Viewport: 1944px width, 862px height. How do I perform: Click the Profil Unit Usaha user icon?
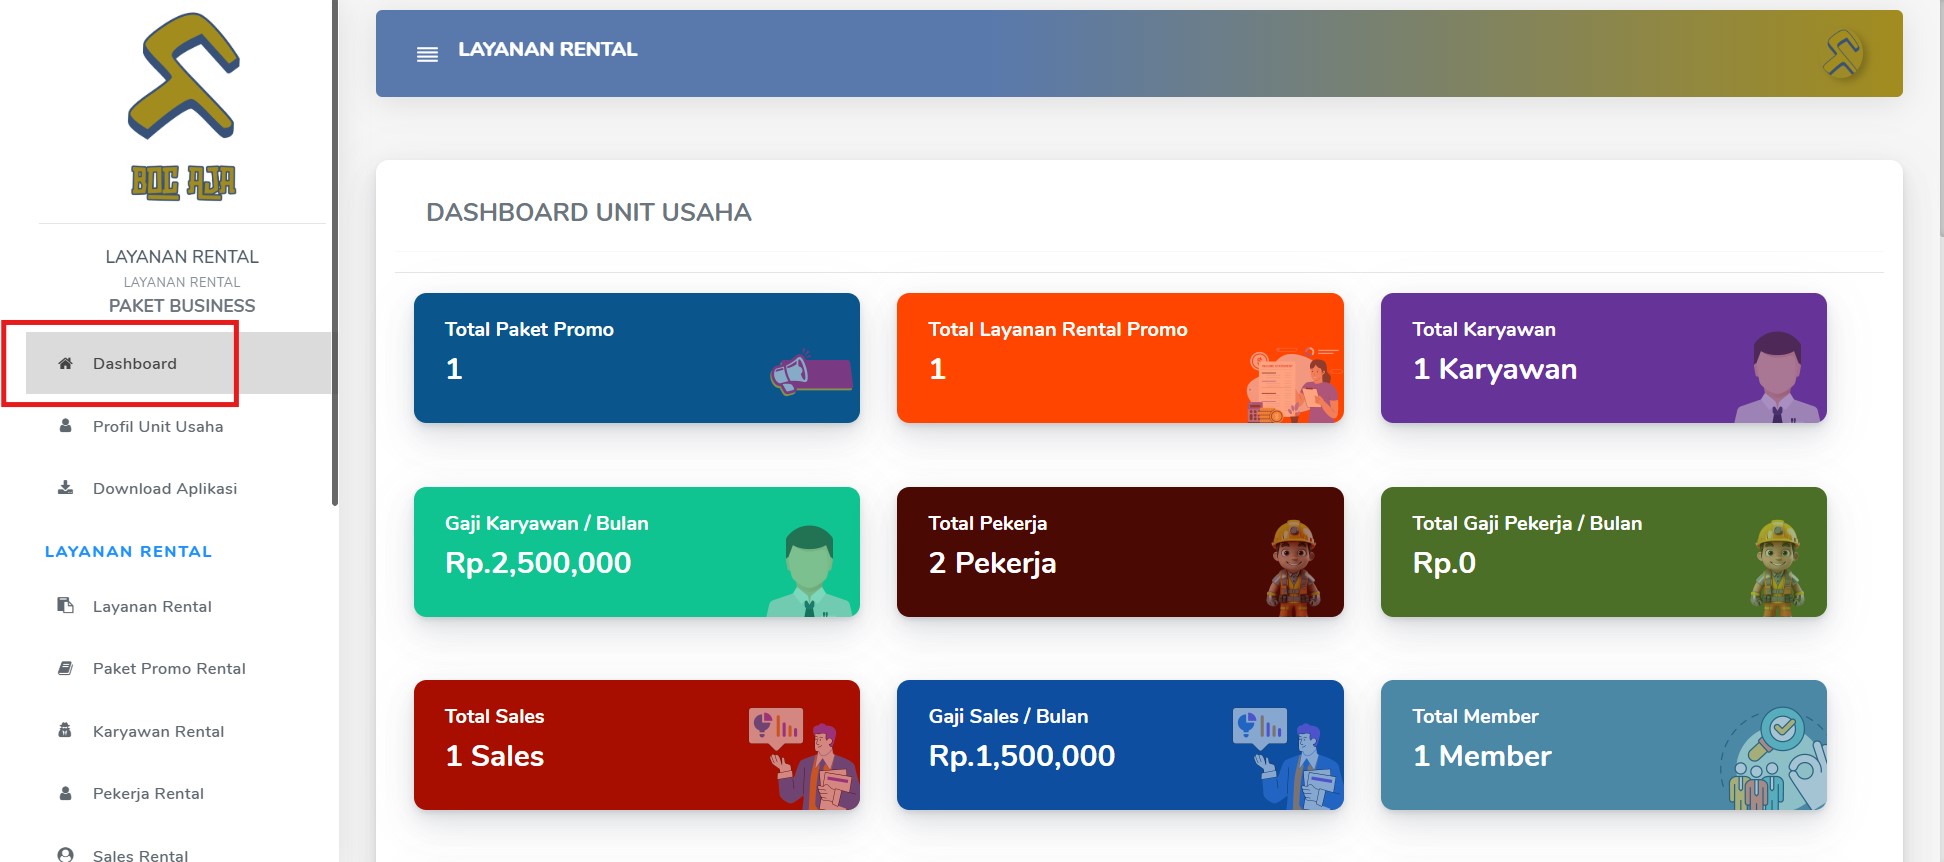(65, 425)
